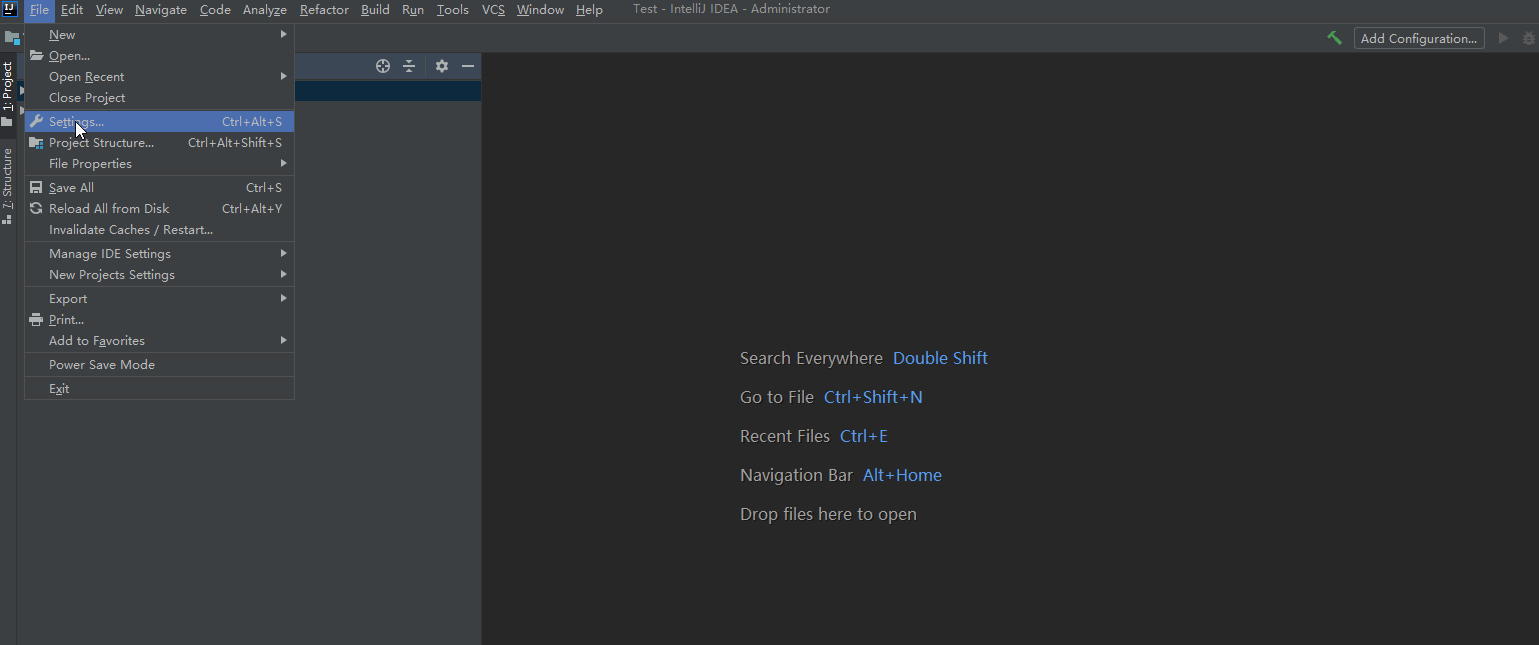Open the Build menu
The height and width of the screenshot is (645, 1539).
(375, 10)
